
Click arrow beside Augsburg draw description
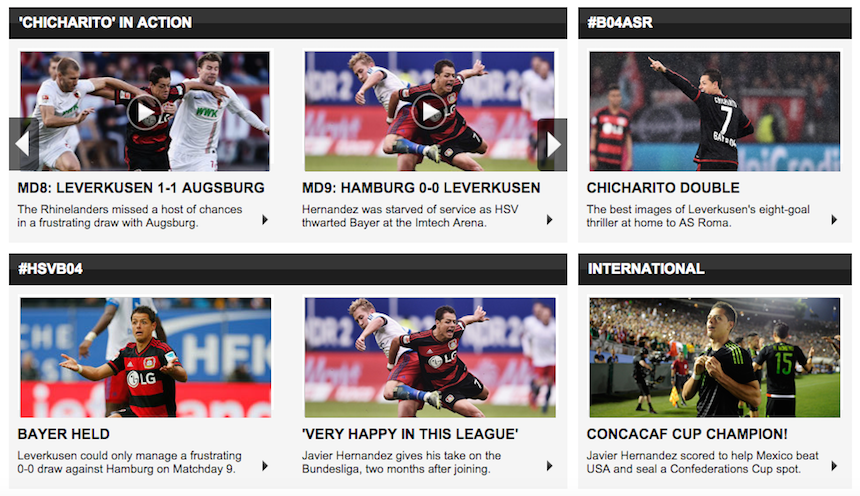pos(265,219)
